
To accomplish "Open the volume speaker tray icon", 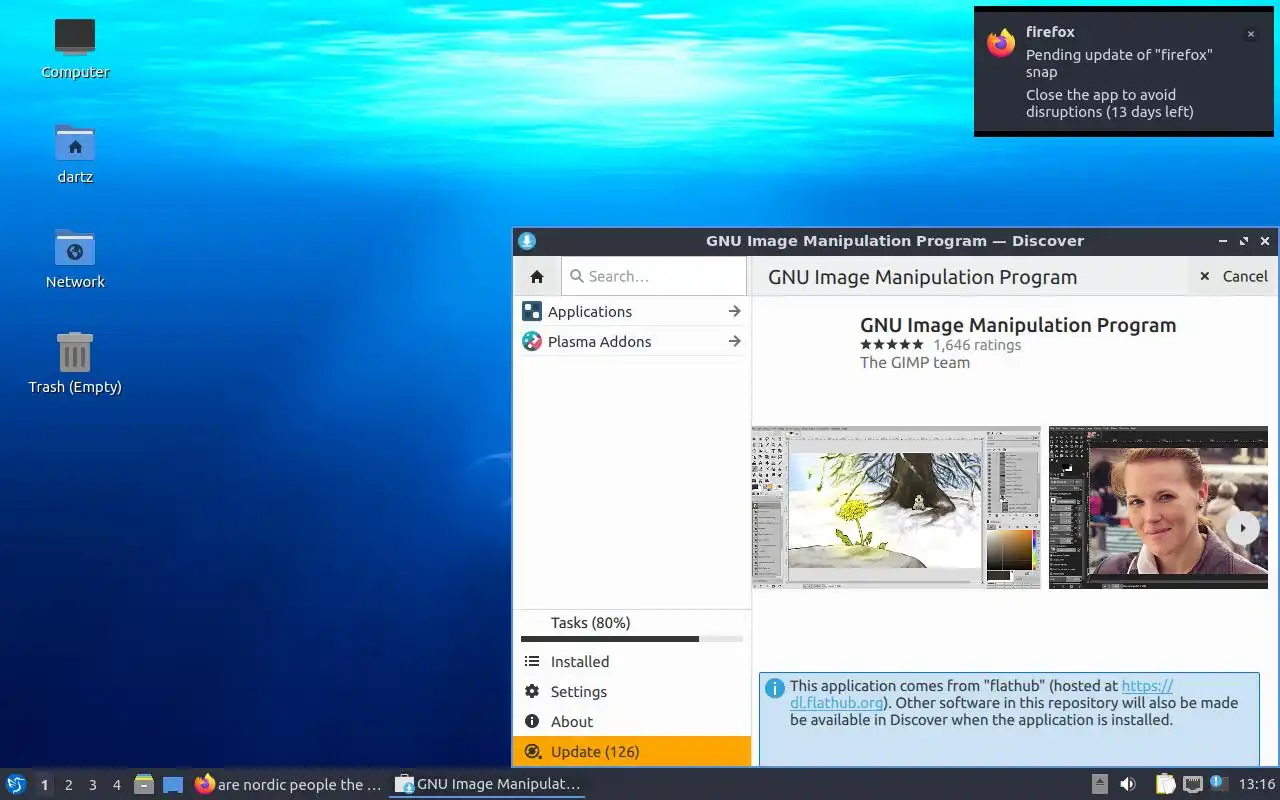I will 1127,784.
